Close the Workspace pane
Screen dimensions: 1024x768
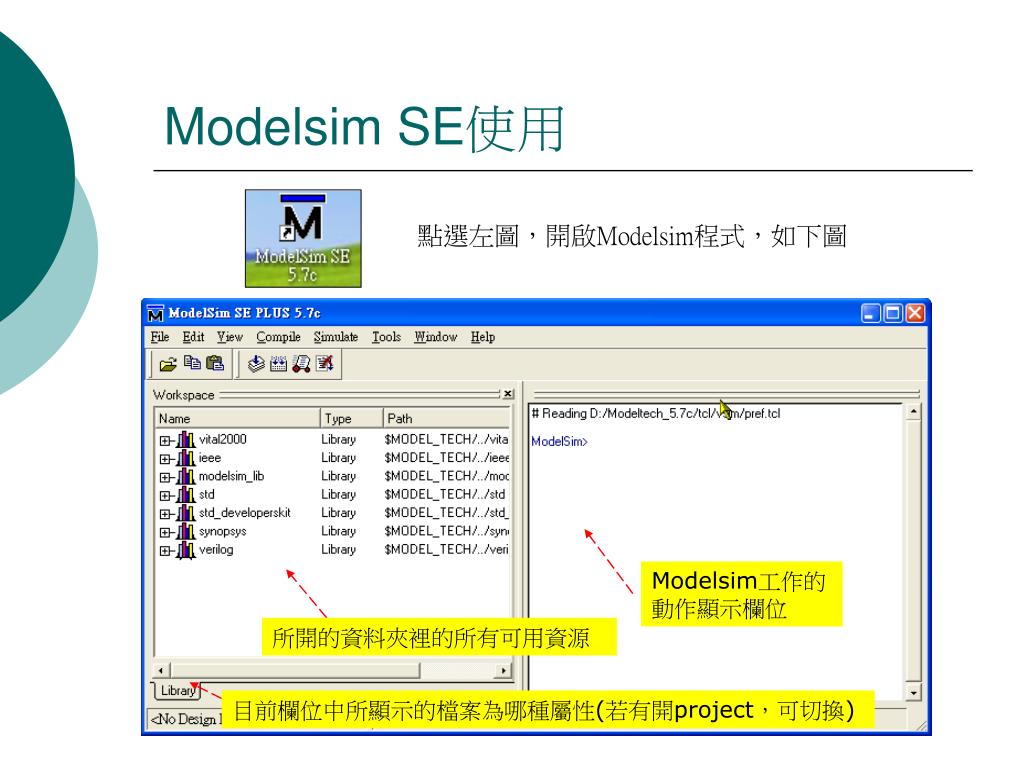508,394
